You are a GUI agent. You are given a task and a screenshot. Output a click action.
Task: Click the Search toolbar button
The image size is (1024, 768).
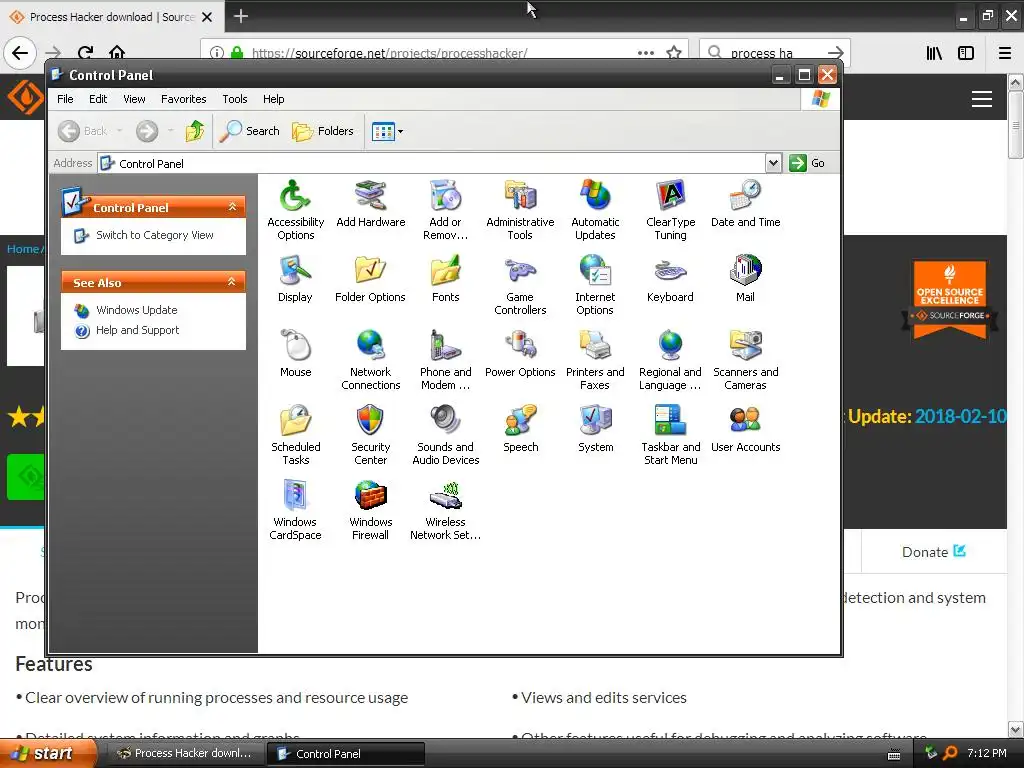tap(249, 131)
